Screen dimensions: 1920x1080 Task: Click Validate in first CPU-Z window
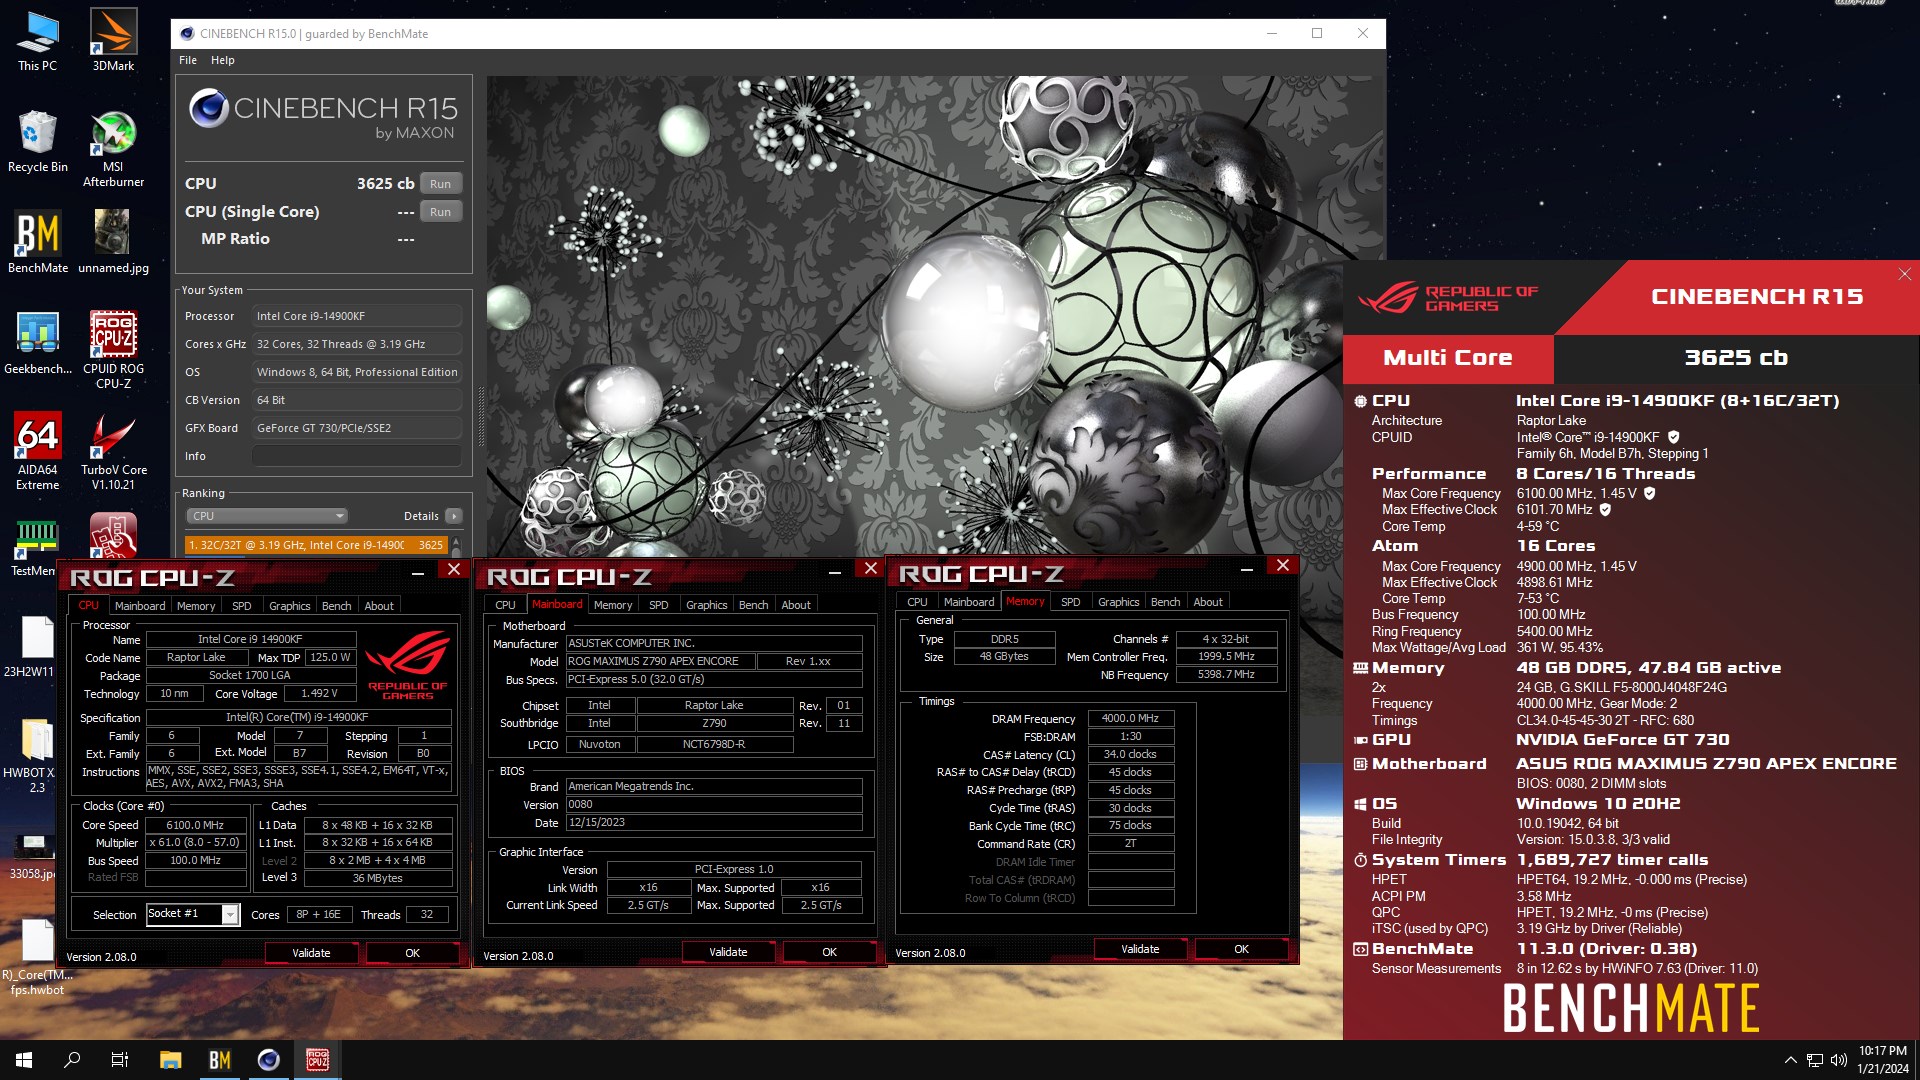(x=311, y=953)
